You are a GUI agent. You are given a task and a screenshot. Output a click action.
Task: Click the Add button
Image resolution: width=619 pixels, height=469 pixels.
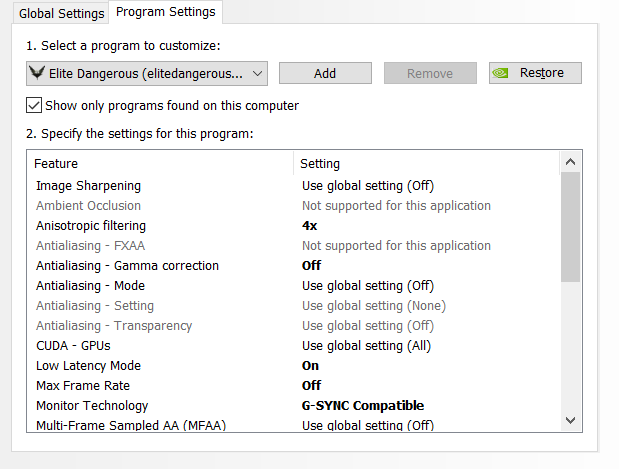click(x=325, y=73)
